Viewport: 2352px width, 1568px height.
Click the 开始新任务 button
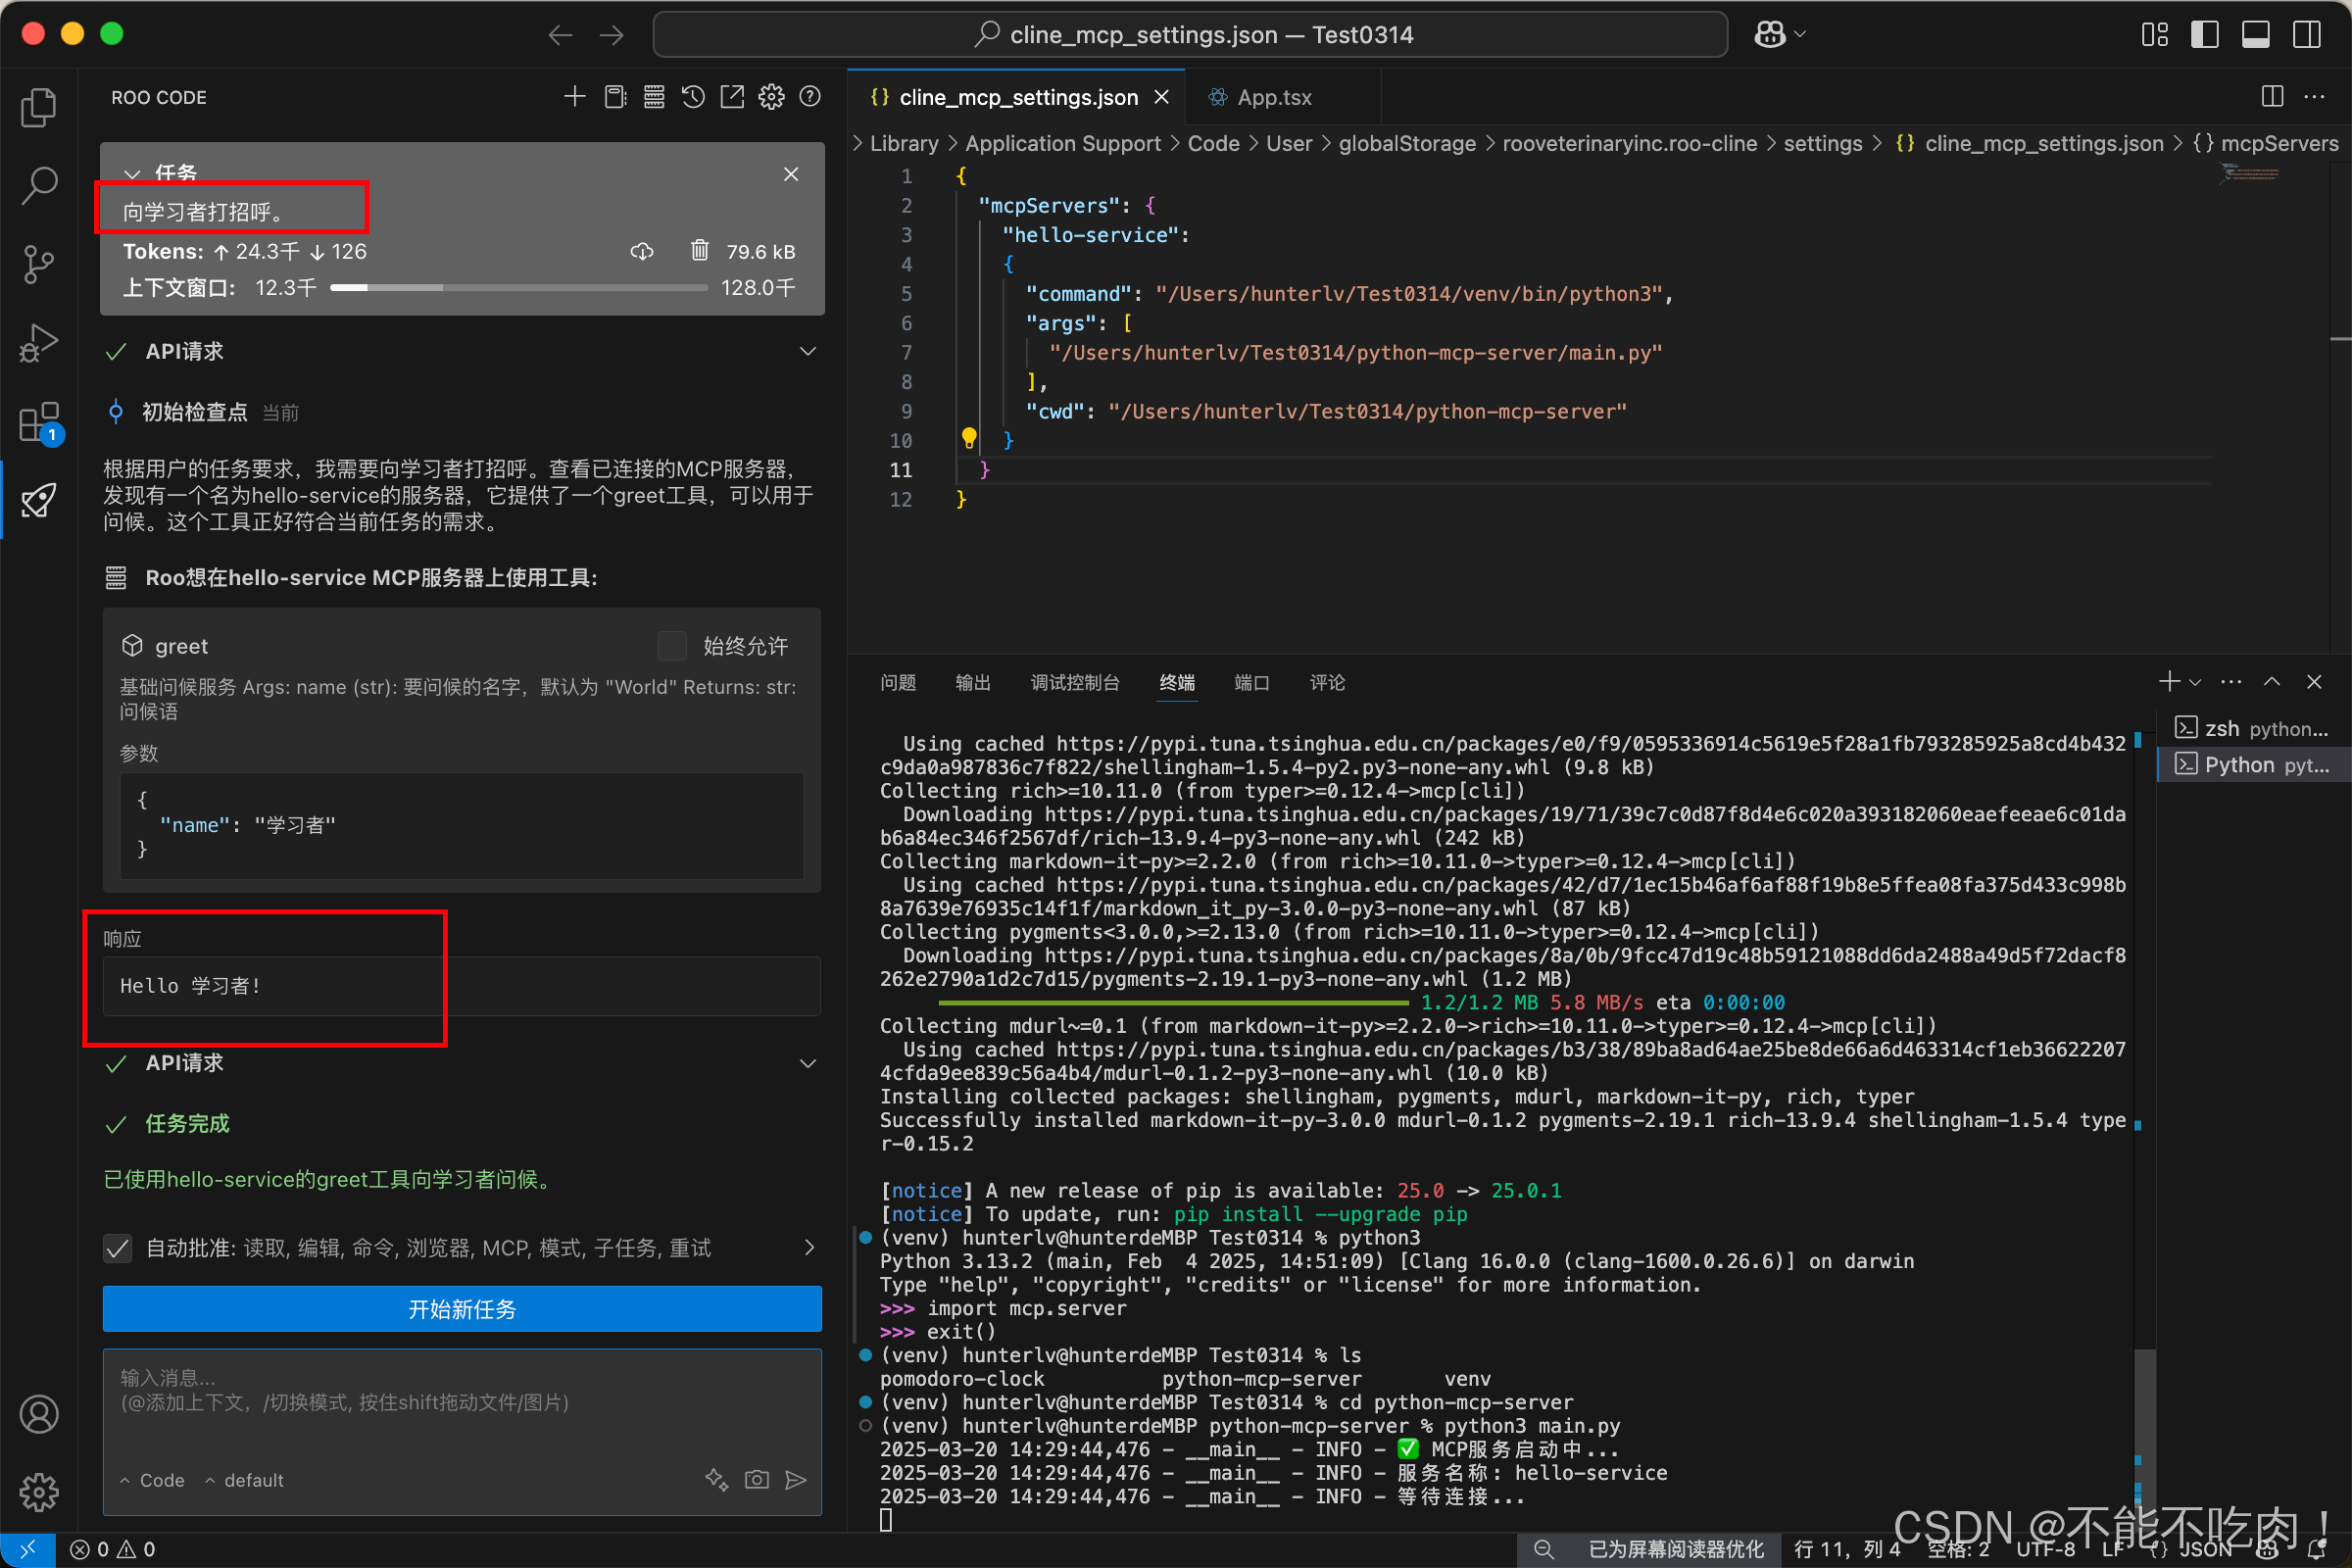(x=462, y=1308)
